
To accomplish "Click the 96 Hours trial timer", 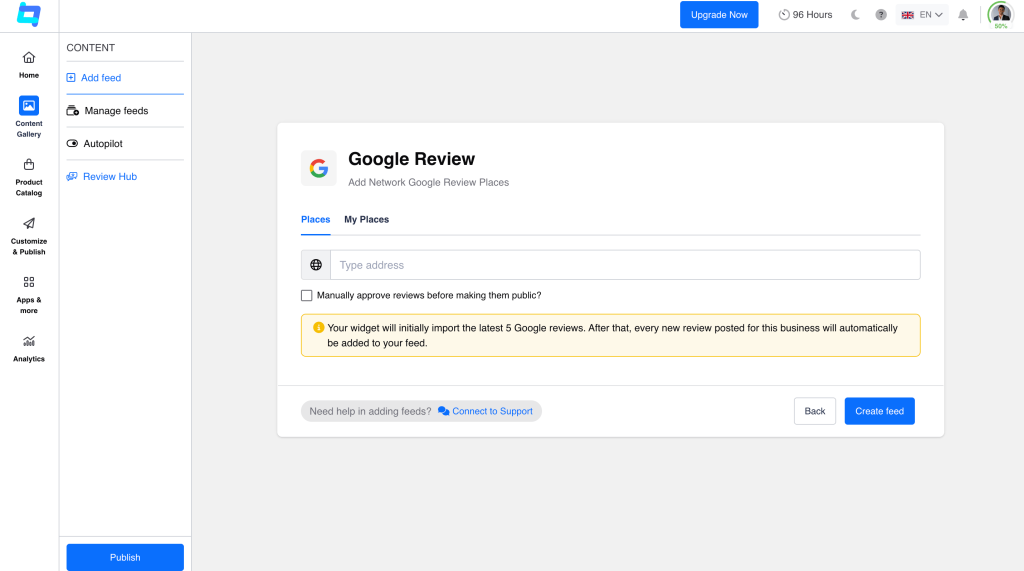I will click(805, 14).
